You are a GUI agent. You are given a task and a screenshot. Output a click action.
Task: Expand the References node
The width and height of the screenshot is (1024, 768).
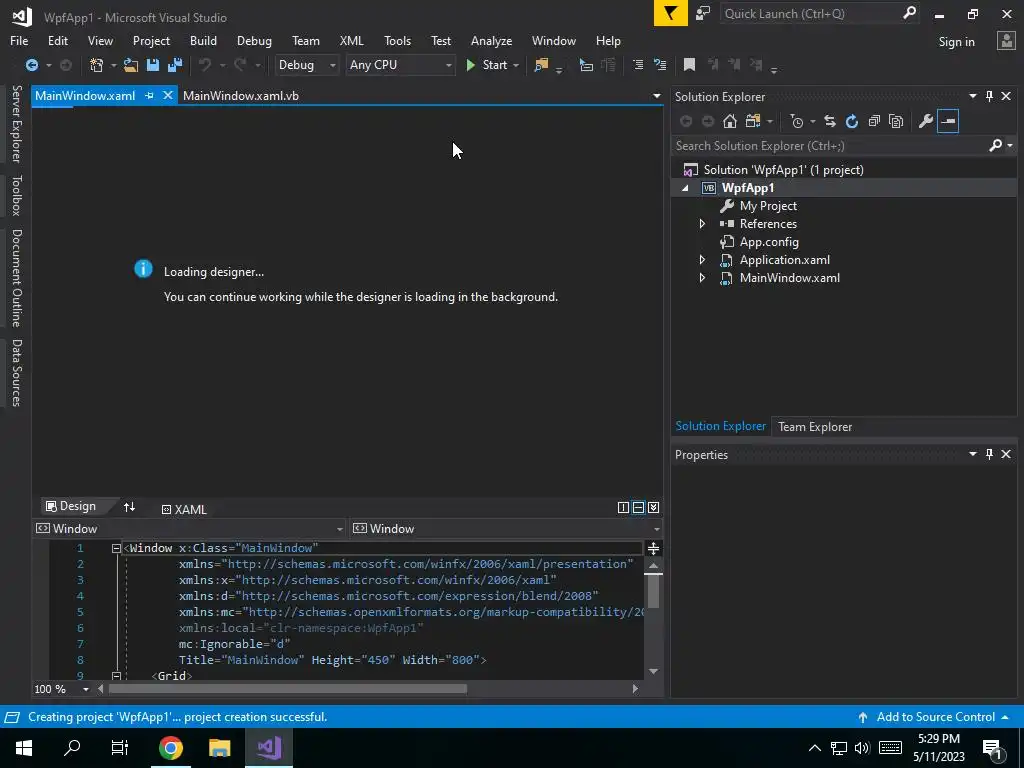pyautogui.click(x=702, y=223)
